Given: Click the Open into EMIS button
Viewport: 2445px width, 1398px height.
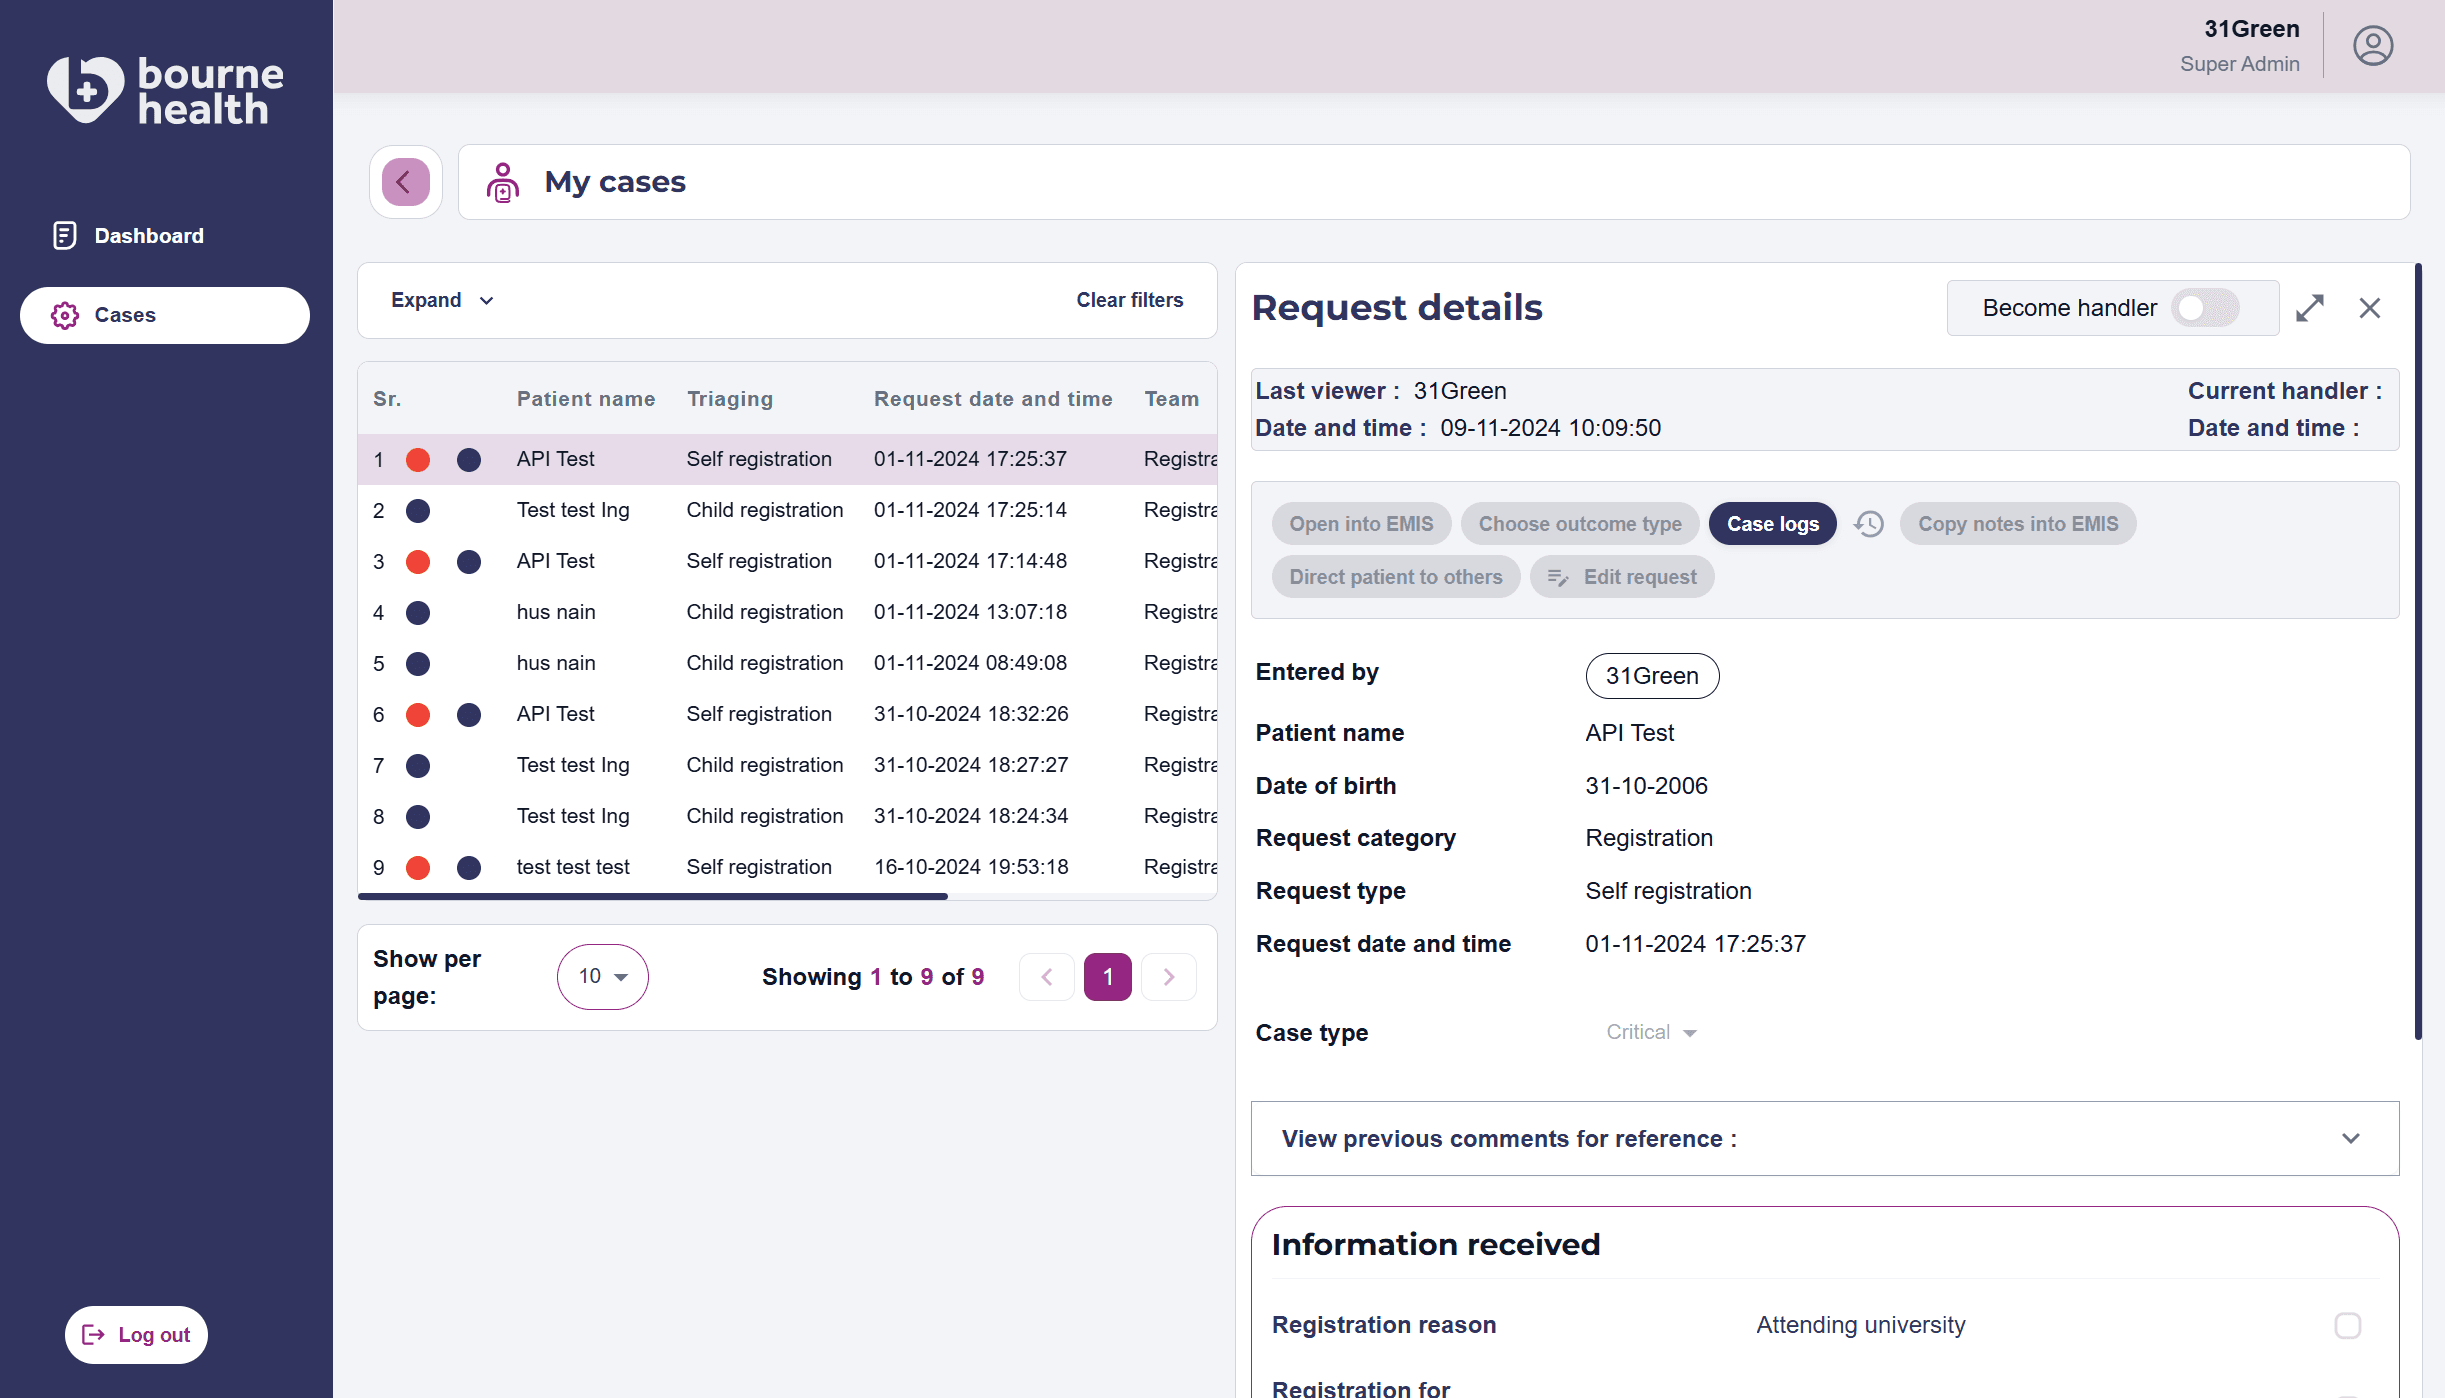Looking at the screenshot, I should point(1361,524).
